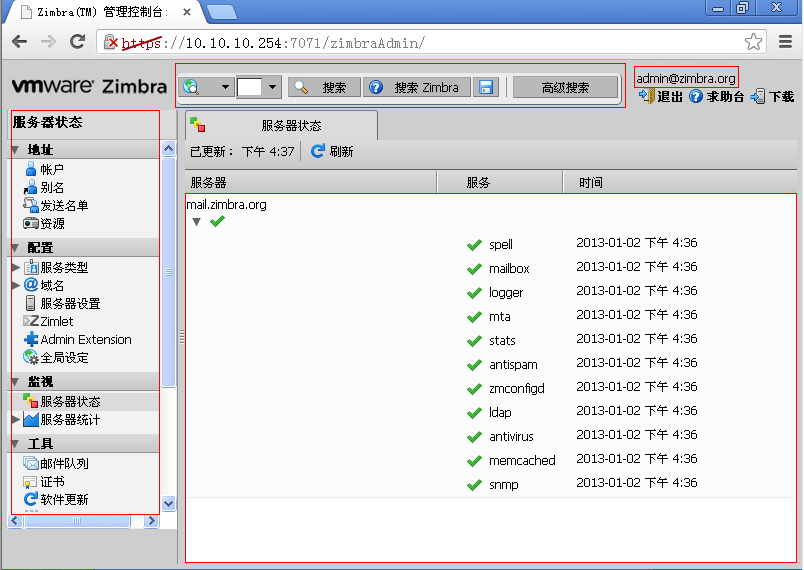Open Admin Extension item

[x=77, y=339]
